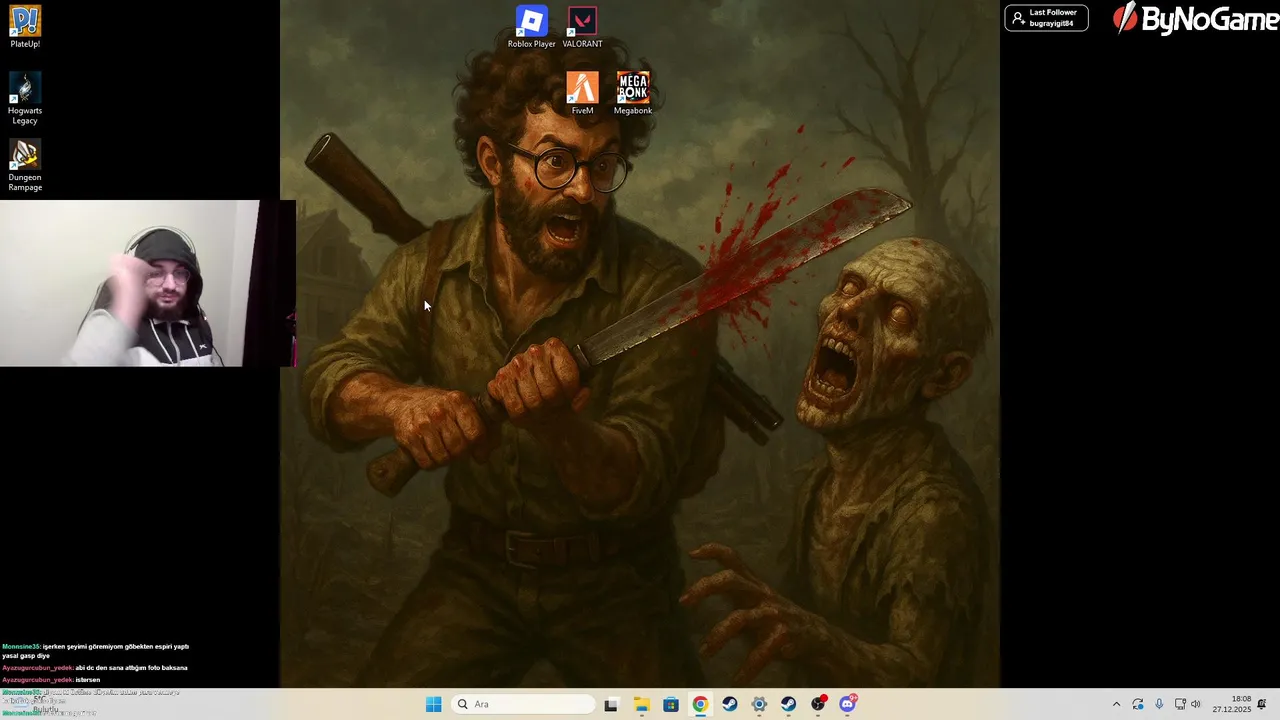Open the Dungeon Rampage desktop shortcut
Viewport: 1280px width, 720px height.
(25, 165)
